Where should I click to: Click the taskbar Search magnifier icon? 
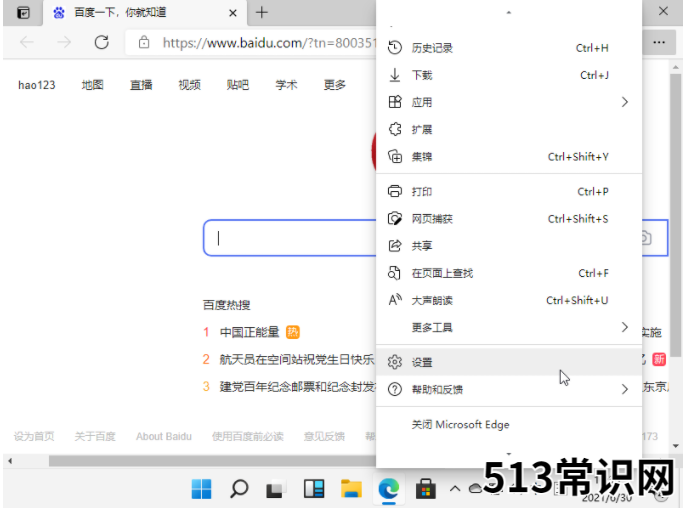pos(239,489)
